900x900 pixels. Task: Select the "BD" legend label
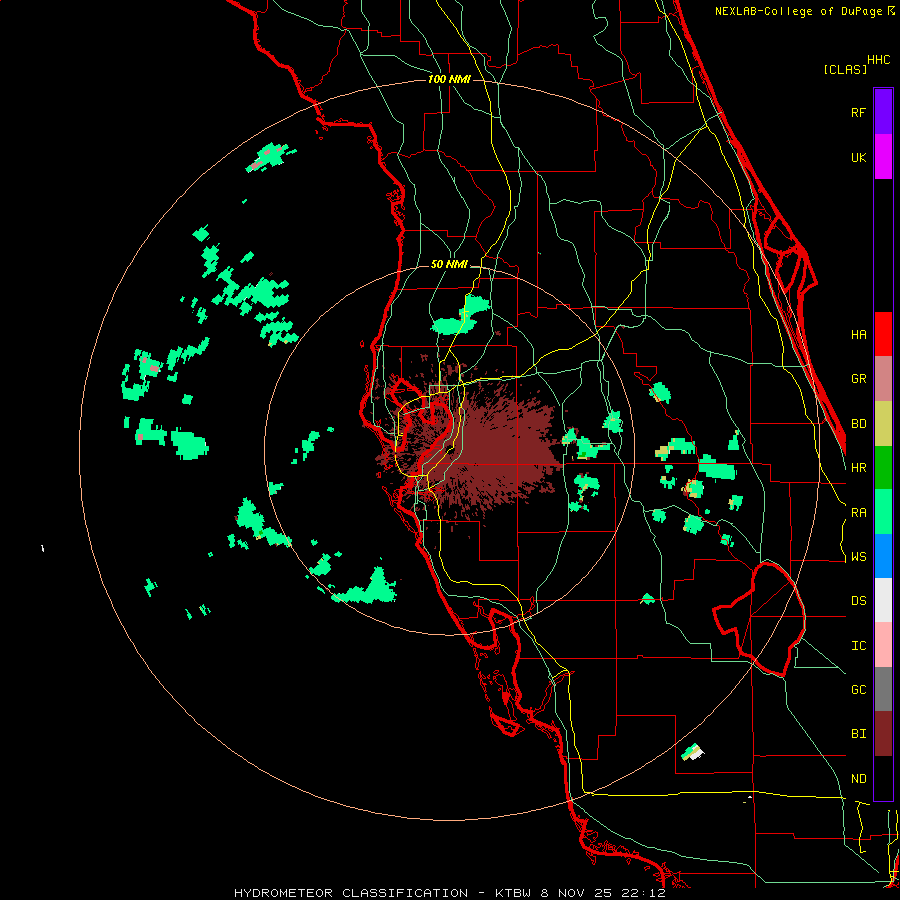858,424
